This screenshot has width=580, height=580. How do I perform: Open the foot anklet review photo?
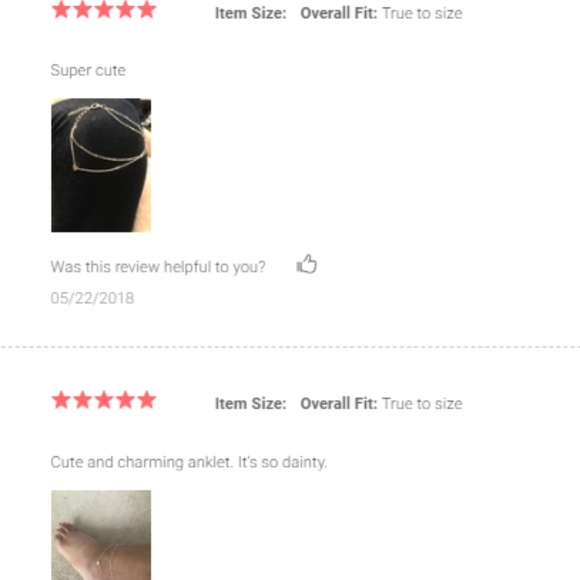coord(101,535)
